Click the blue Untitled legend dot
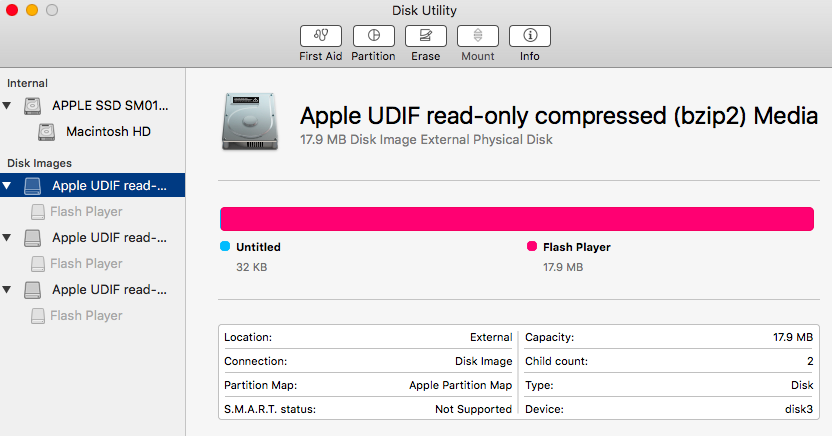Image resolution: width=832 pixels, height=436 pixels. tap(225, 246)
